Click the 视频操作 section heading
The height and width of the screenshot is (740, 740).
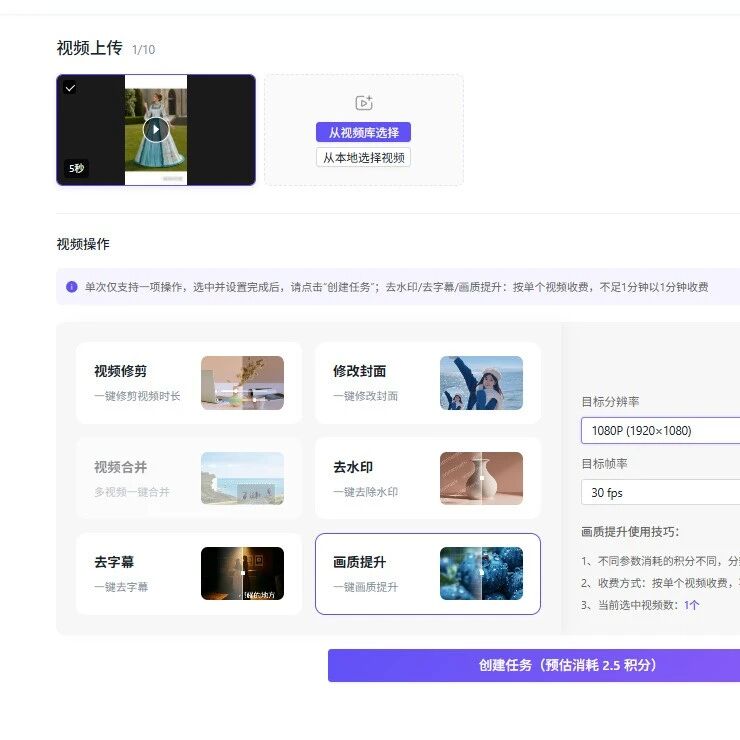click(83, 244)
